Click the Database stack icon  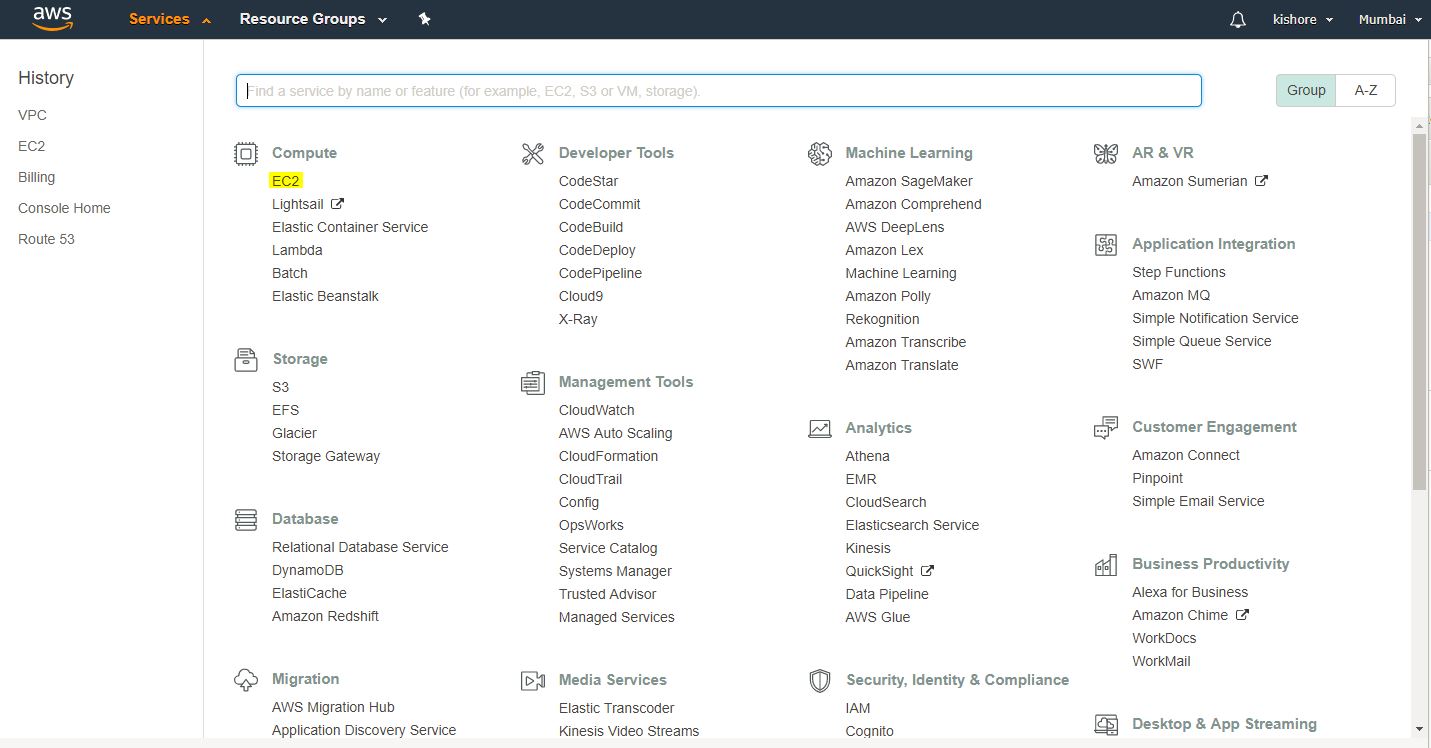[x=245, y=519]
